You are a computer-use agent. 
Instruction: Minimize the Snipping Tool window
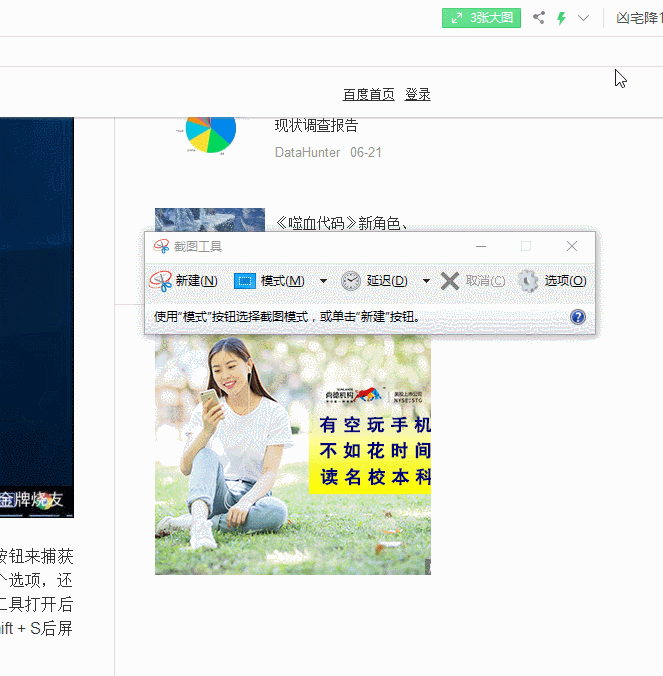click(481, 246)
